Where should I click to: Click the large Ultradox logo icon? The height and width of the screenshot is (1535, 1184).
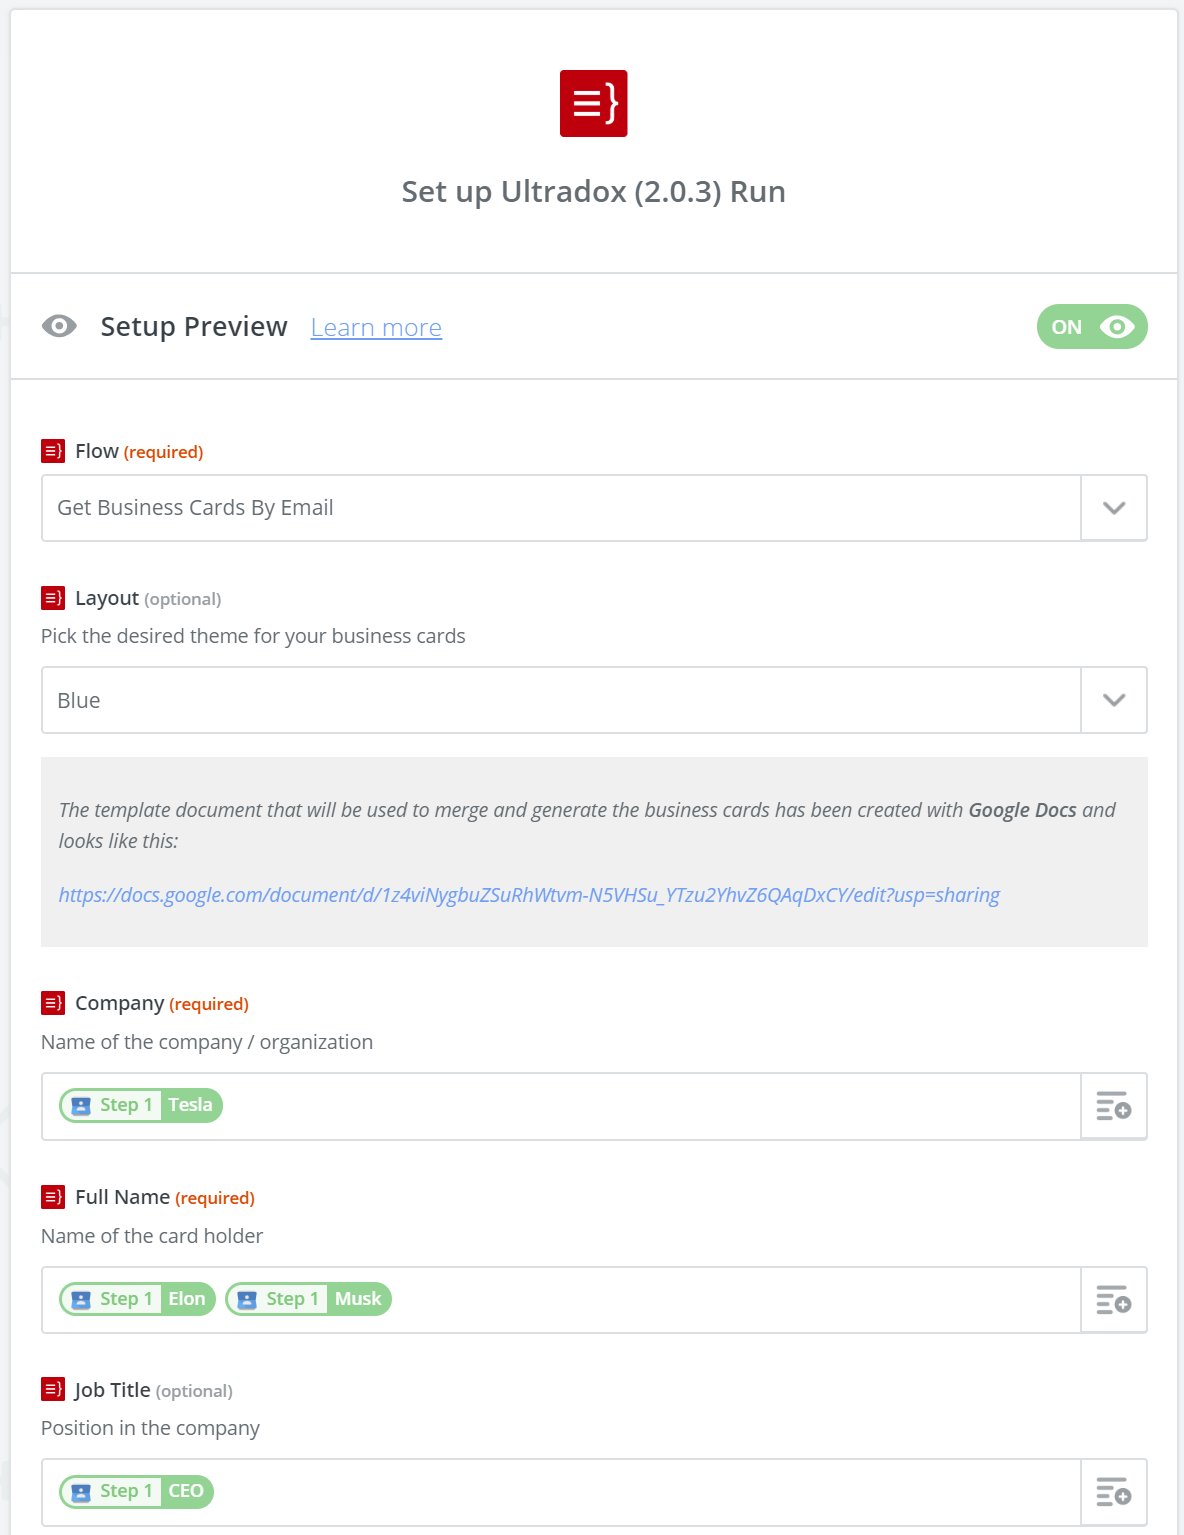tap(593, 103)
